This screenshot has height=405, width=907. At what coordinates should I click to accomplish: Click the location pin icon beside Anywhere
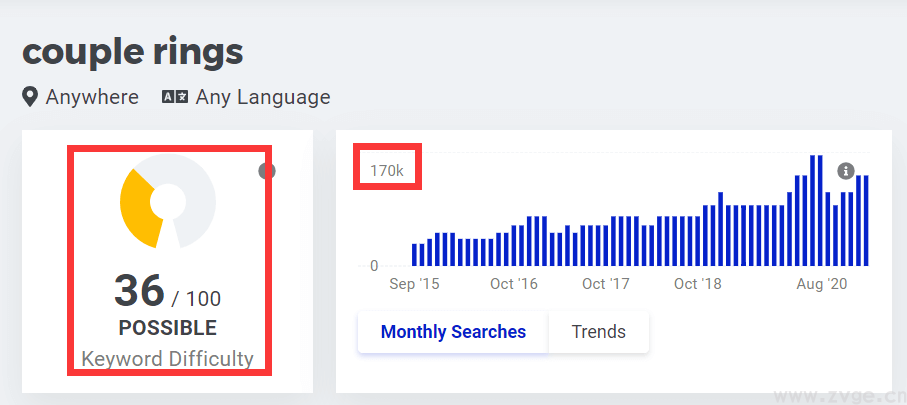[30, 97]
